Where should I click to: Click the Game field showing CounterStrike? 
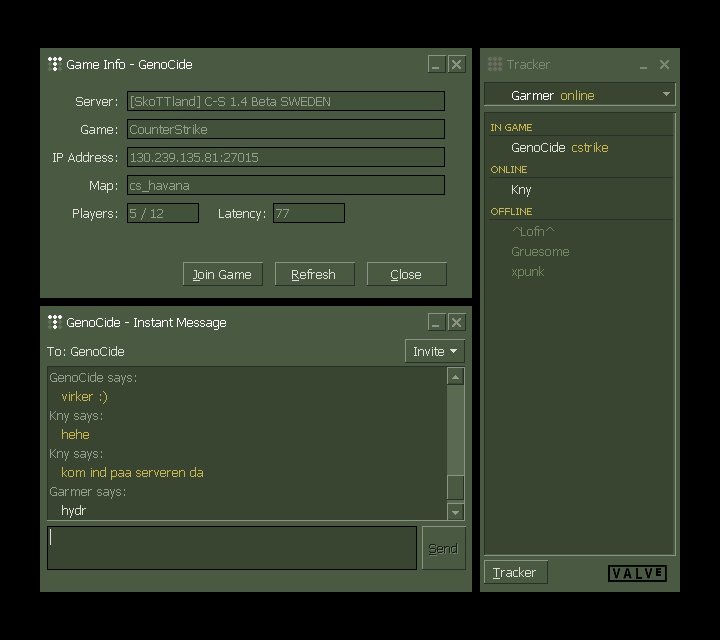tap(286, 129)
